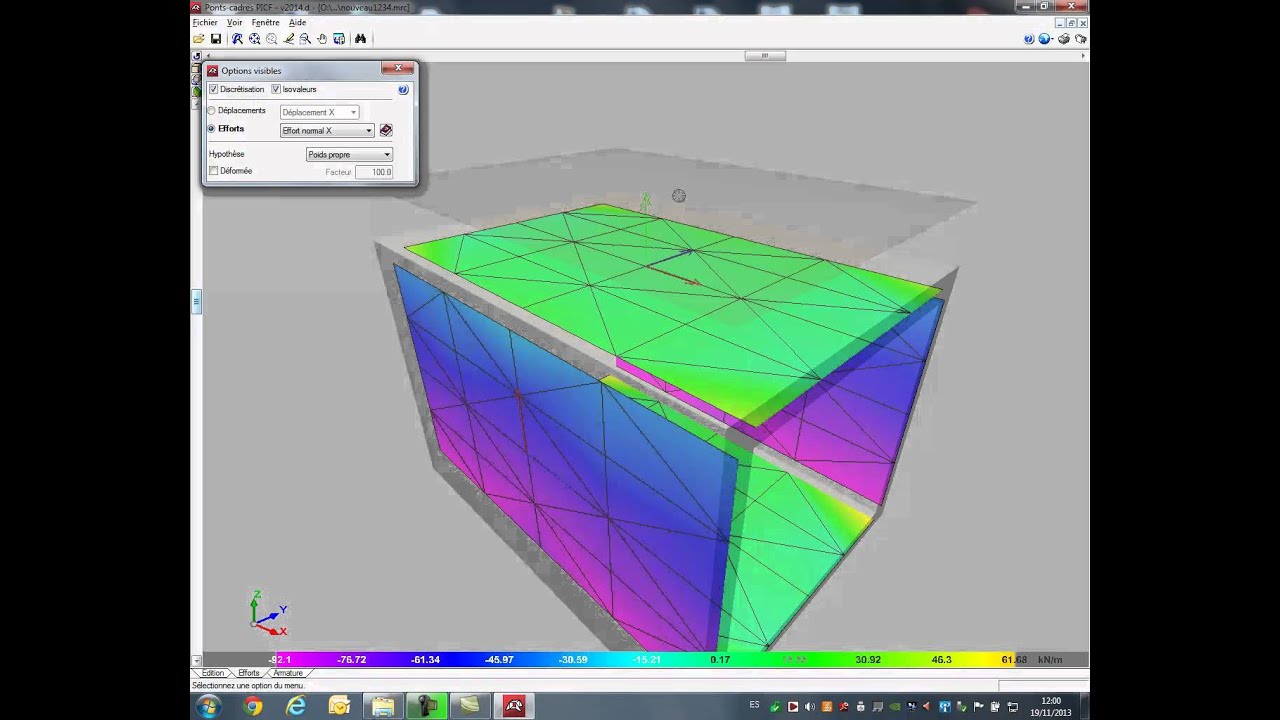
Task: Toggle the Isovaleurs checkbox
Action: pyautogui.click(x=276, y=89)
